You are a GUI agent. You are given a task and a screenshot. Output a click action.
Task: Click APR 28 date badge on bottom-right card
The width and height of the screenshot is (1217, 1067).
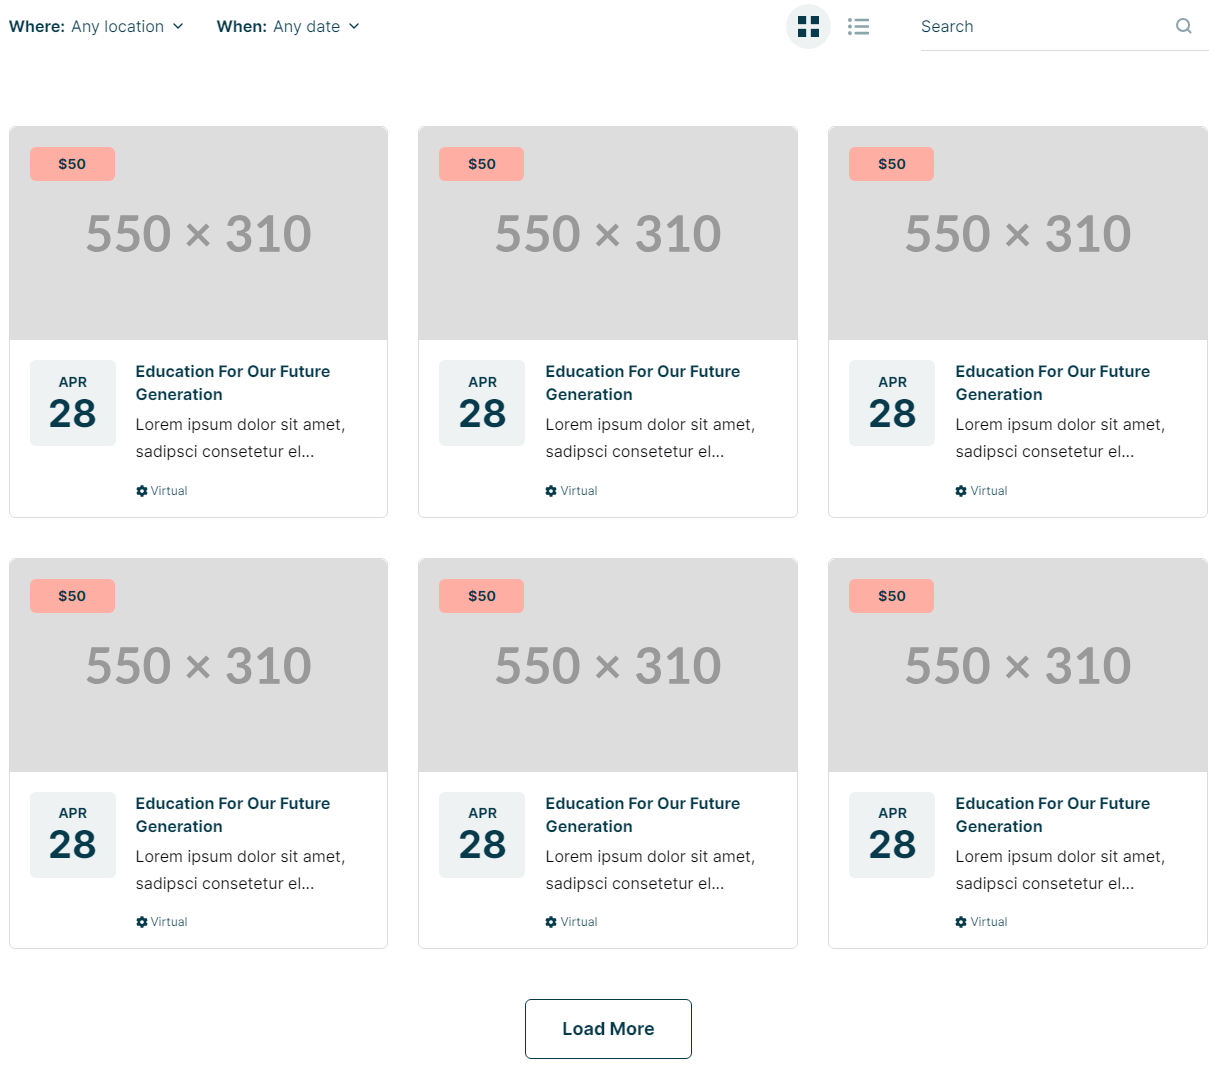(892, 835)
